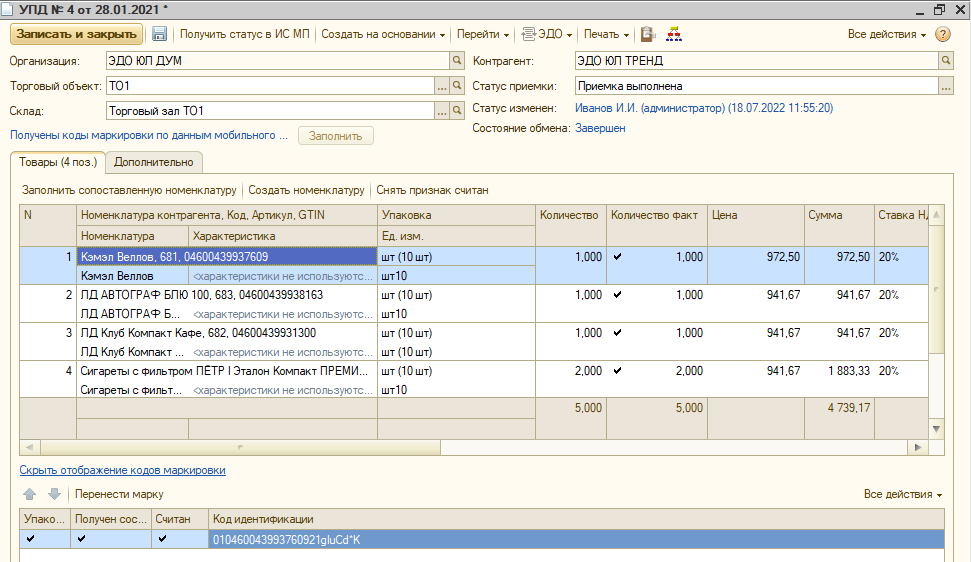Click Создать номенклатуру command
971x562 pixels.
click(307, 190)
